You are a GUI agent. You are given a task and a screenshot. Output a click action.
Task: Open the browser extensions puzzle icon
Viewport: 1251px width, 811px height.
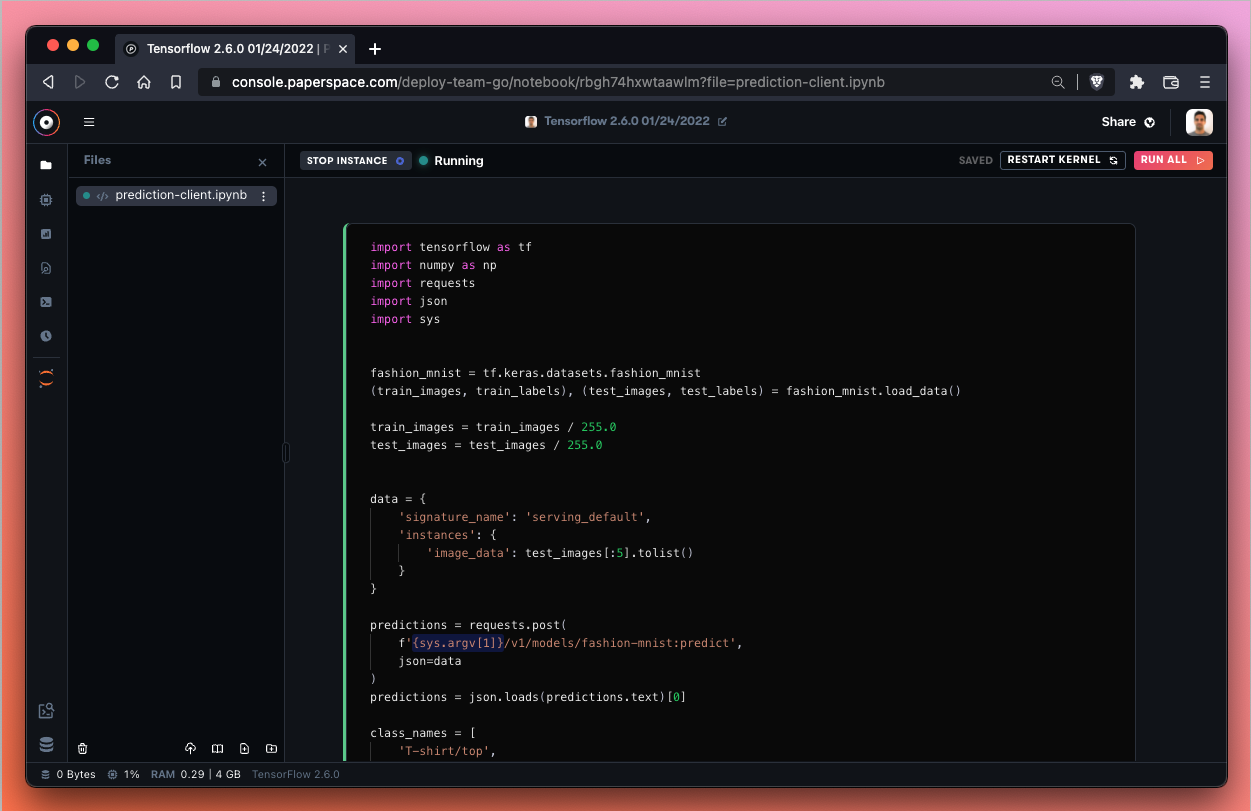(1137, 82)
